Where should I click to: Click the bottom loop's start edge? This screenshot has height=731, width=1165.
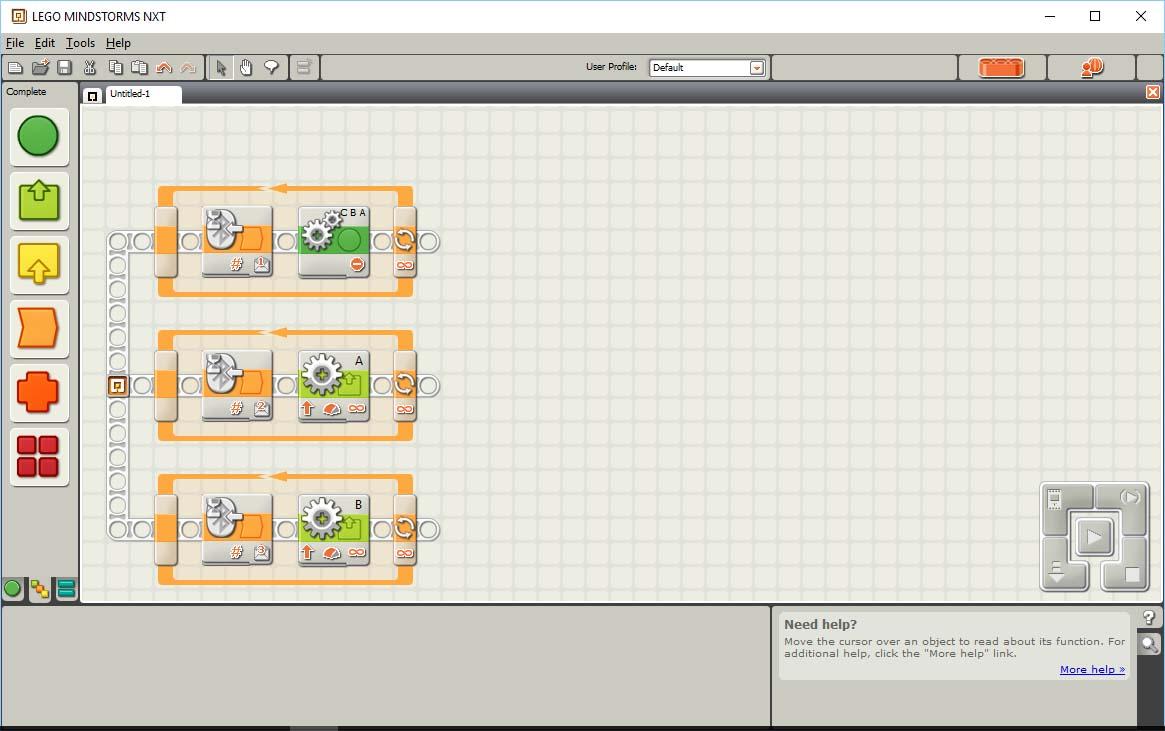166,530
